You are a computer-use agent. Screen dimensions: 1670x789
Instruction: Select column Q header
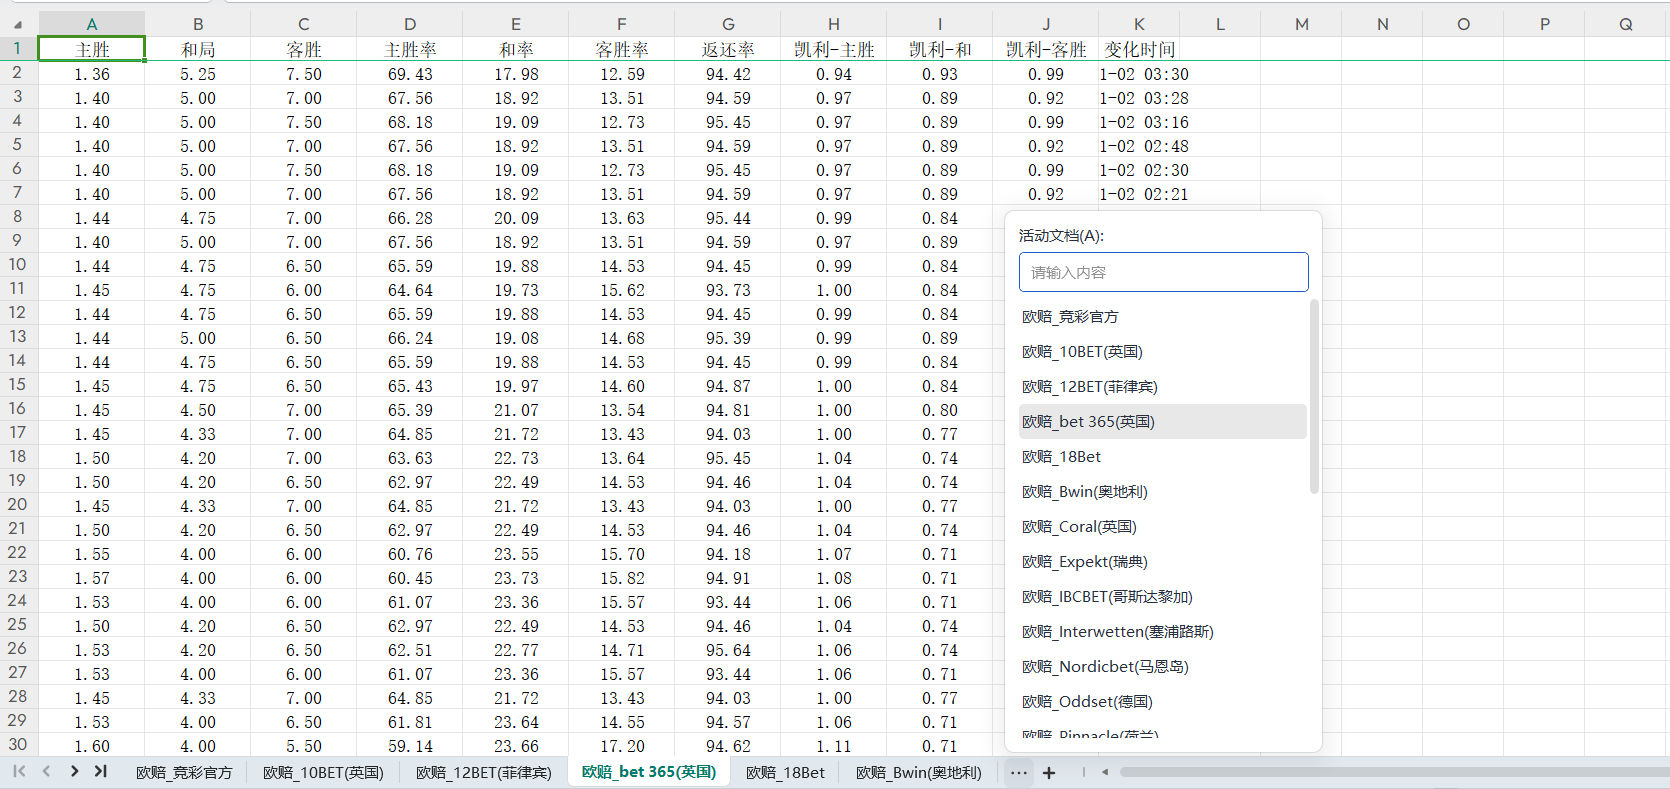[1626, 24]
